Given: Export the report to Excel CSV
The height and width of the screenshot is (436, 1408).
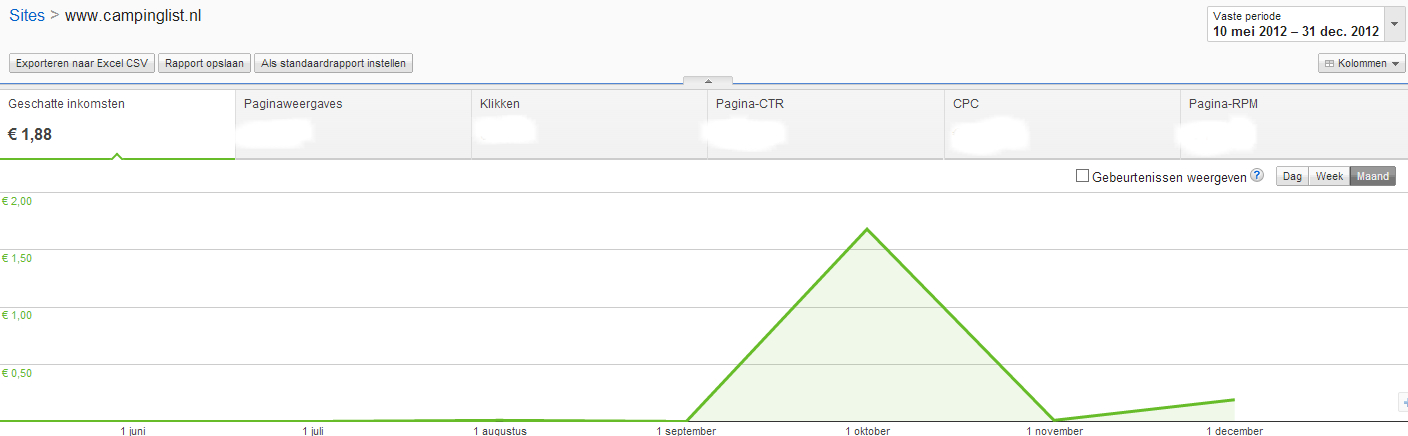Looking at the screenshot, I should tap(82, 63).
